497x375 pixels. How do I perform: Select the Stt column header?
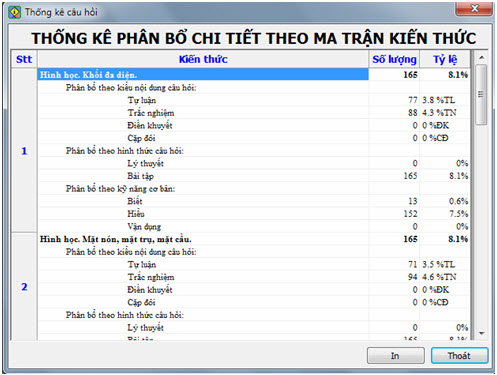click(24, 59)
